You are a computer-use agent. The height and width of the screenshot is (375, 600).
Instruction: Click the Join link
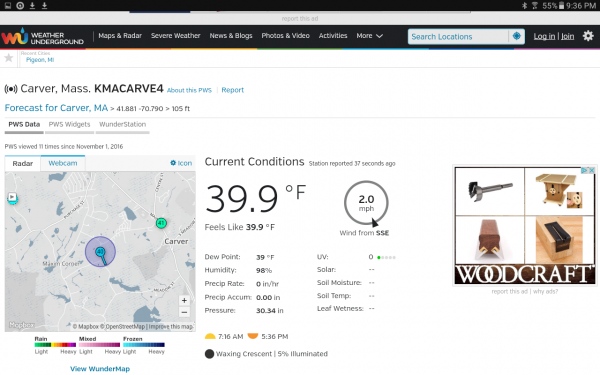(567, 36)
